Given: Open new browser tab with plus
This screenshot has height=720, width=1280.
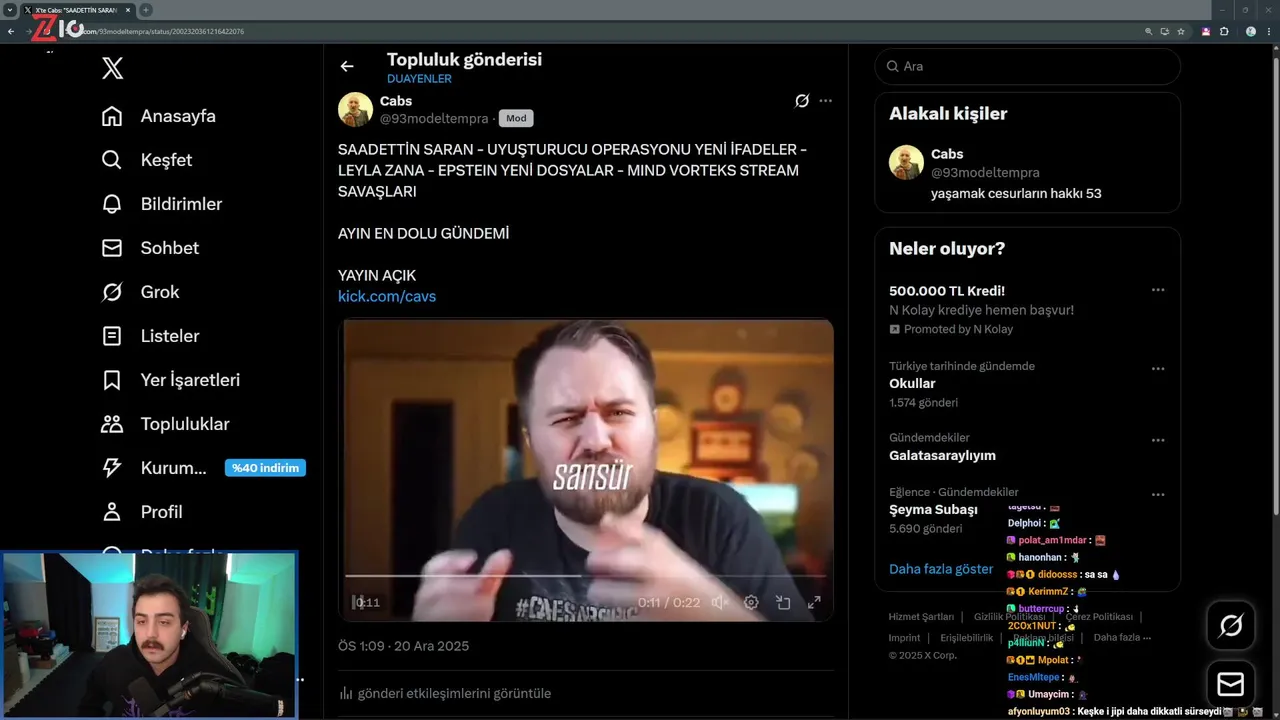Looking at the screenshot, I should click(x=146, y=10).
